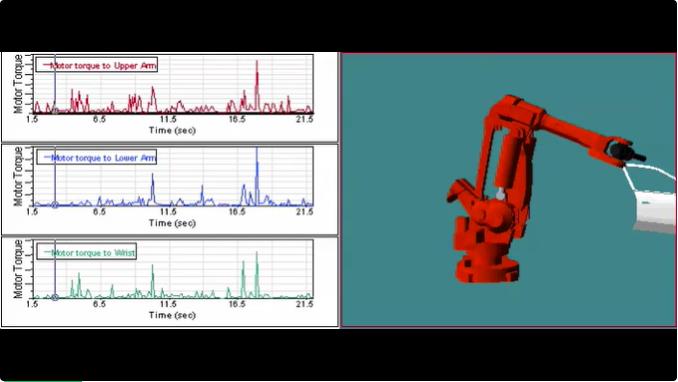Screen dimensions: 678x382
Task: Click Time (sec) label under Upper Arm plot
Action: pos(172,130)
